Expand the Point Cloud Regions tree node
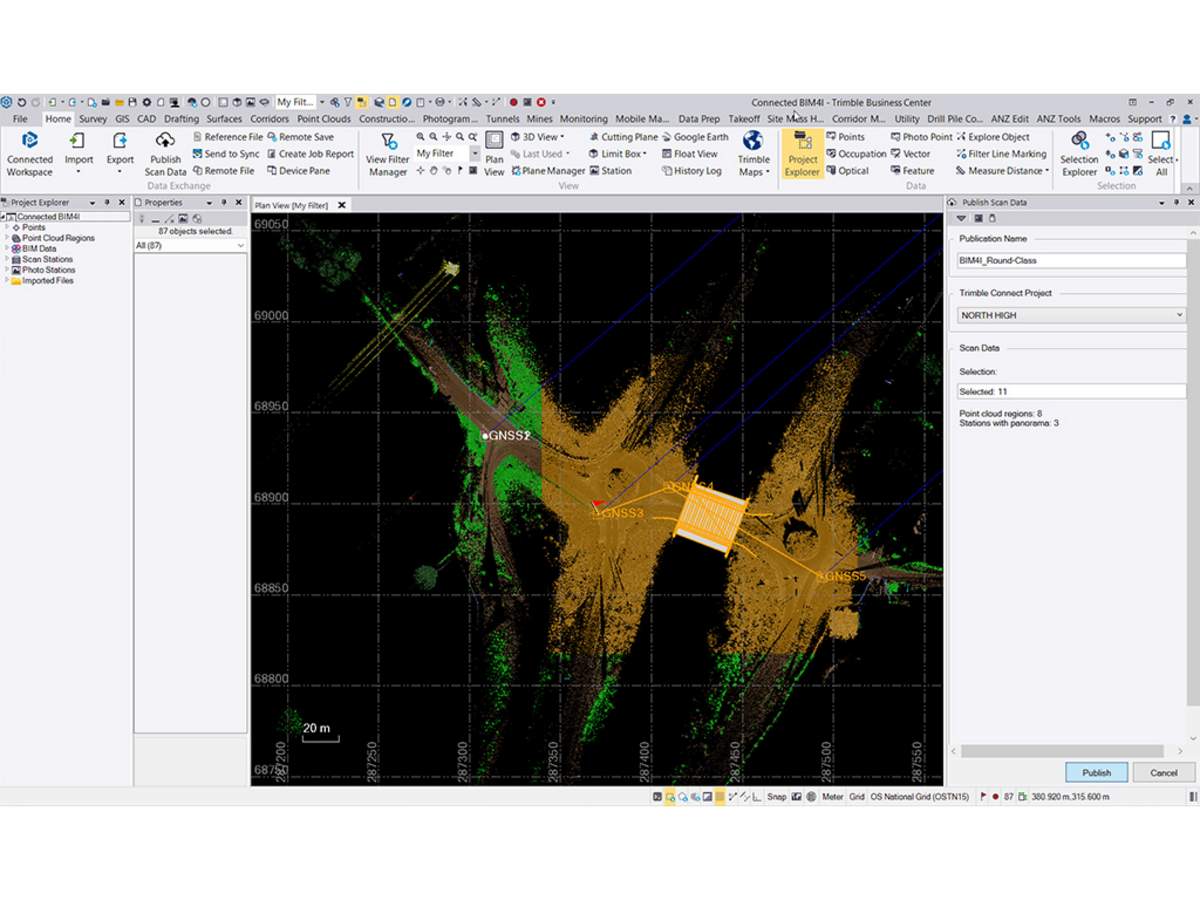The width and height of the screenshot is (1200, 900). 7,238
